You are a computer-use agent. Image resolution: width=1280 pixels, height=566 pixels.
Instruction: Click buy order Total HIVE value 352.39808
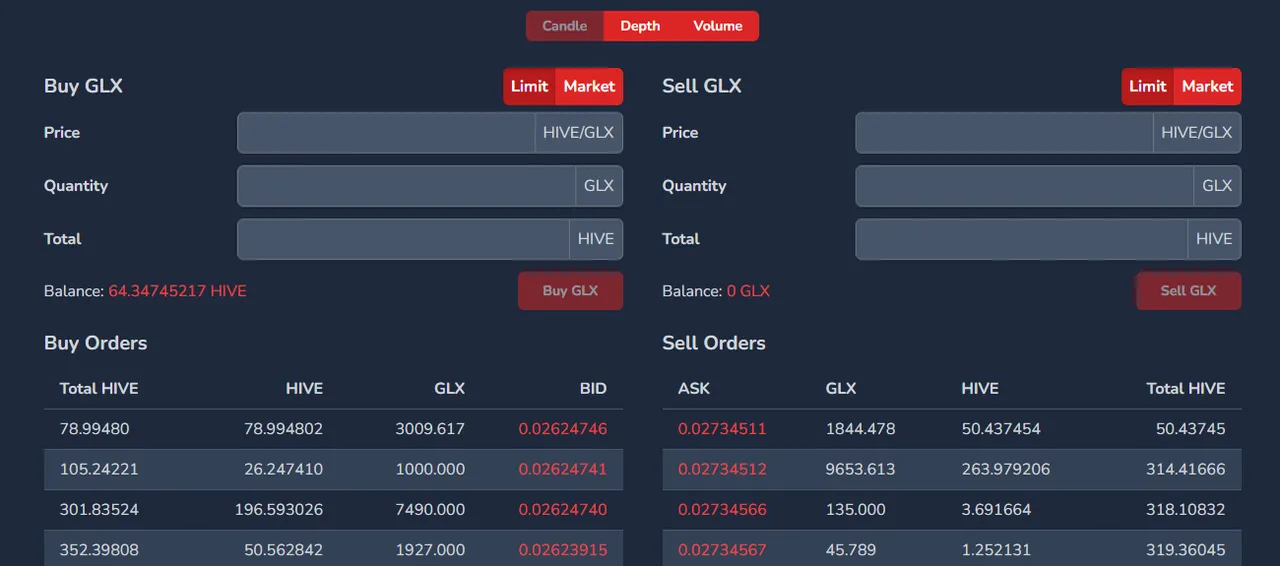[x=99, y=550]
